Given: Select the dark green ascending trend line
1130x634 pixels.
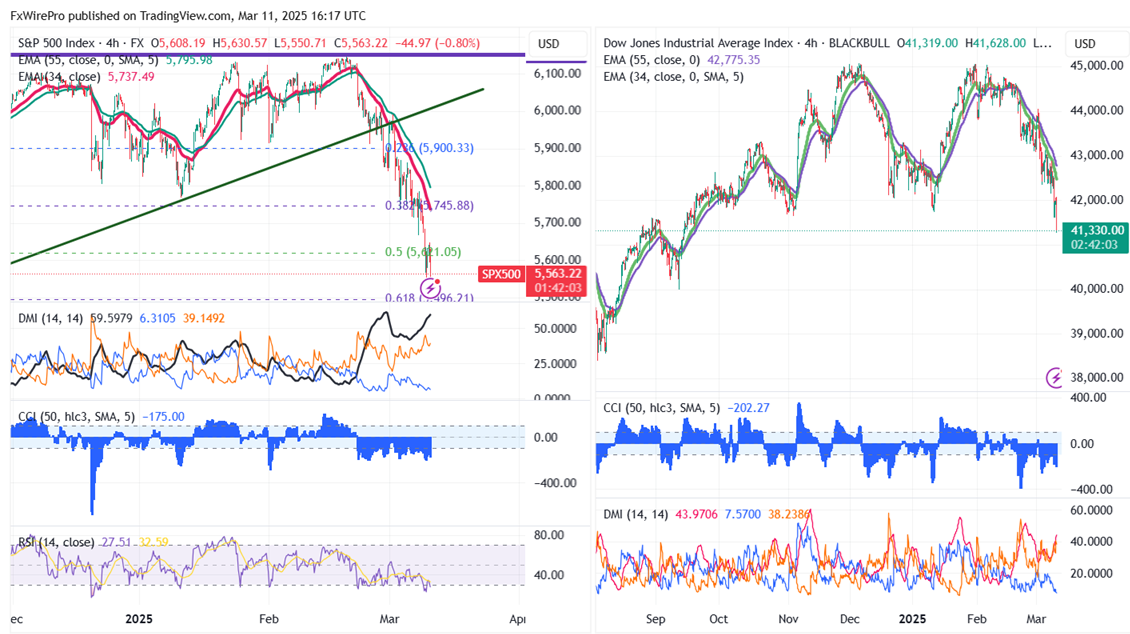Looking at the screenshot, I should 246,176.
